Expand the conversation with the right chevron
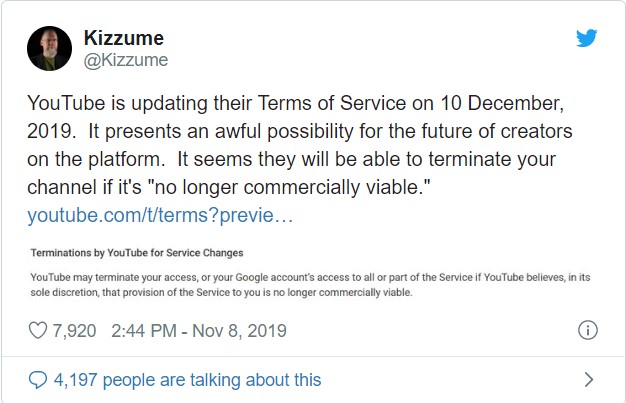The image size is (626, 403). point(589,379)
